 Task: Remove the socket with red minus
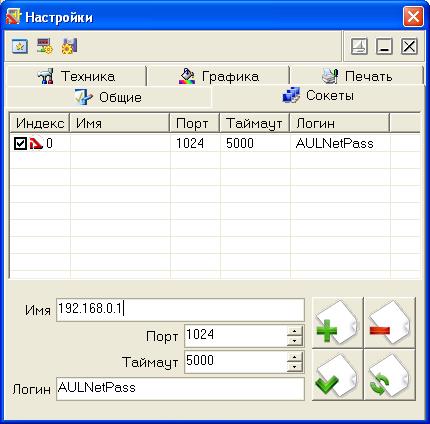(x=389, y=323)
